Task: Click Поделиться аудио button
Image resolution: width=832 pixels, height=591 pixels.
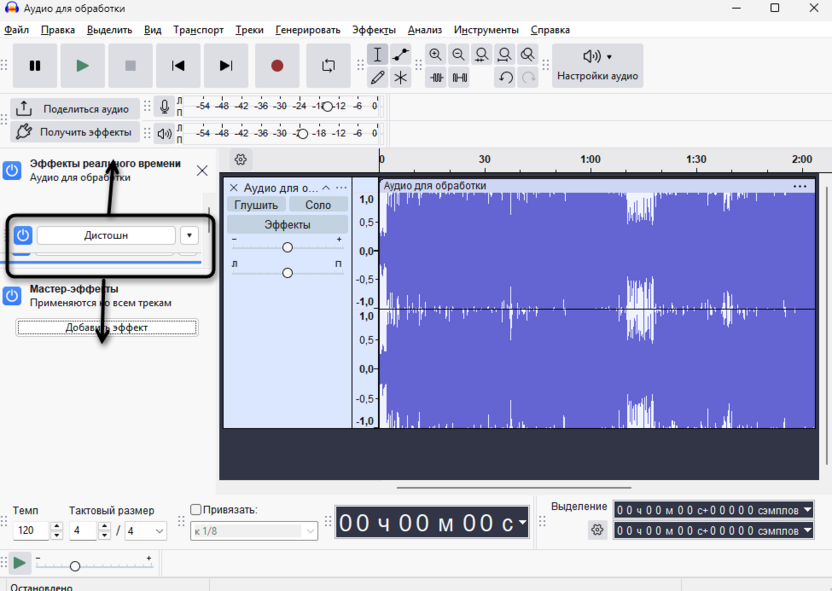Action: [75, 109]
